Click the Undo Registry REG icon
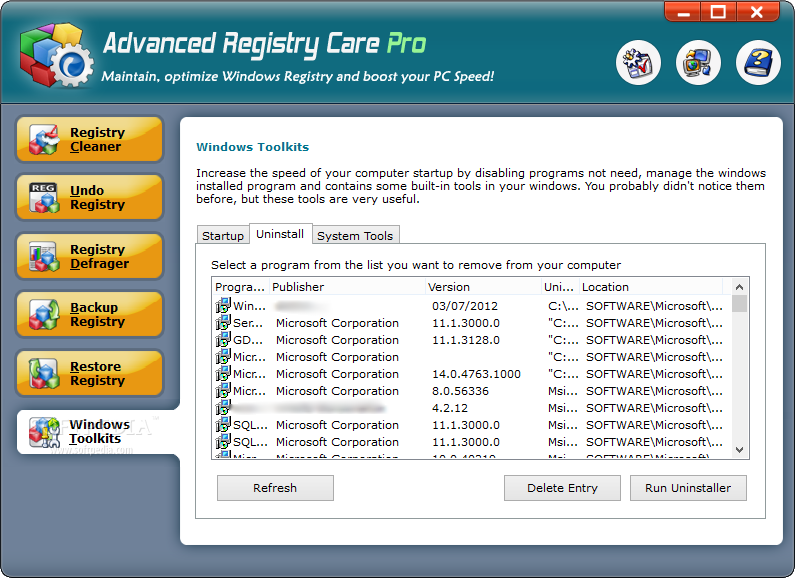 [44, 198]
